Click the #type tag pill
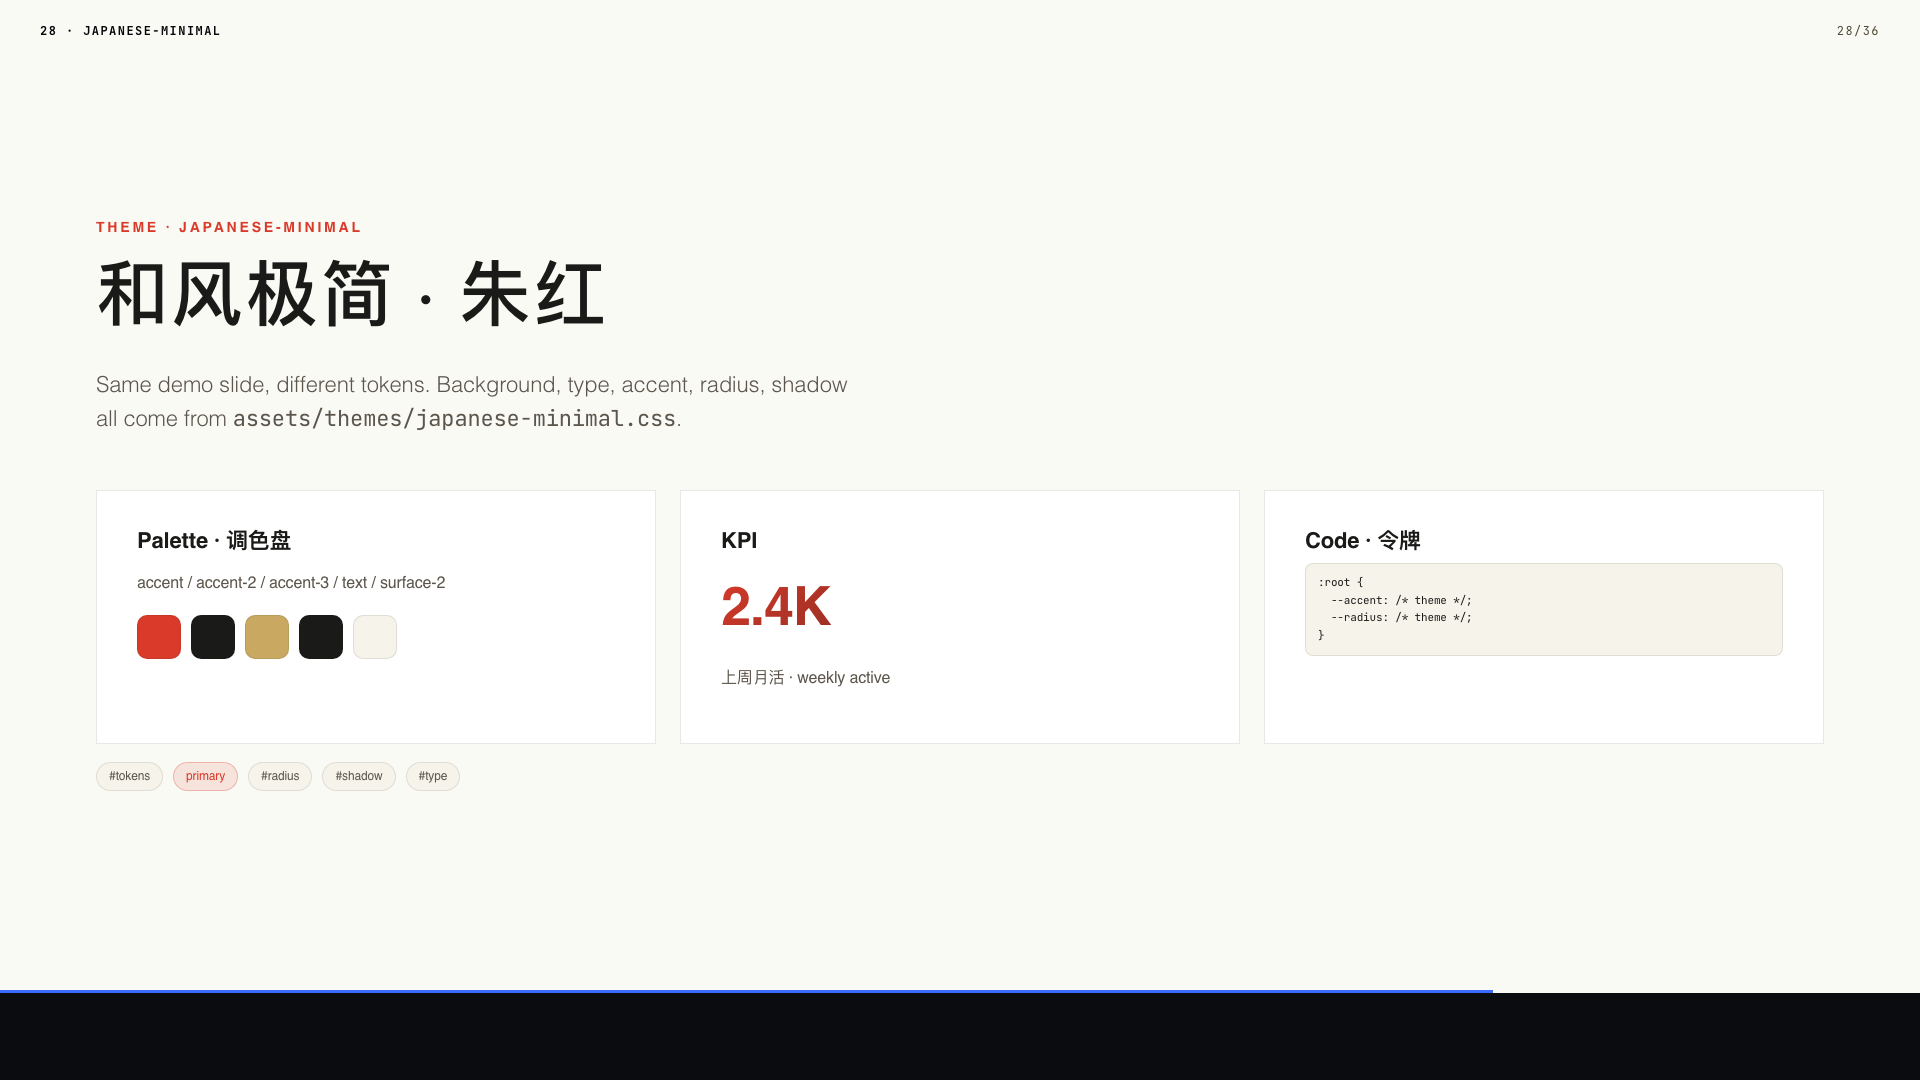The width and height of the screenshot is (1920, 1080). coord(432,776)
